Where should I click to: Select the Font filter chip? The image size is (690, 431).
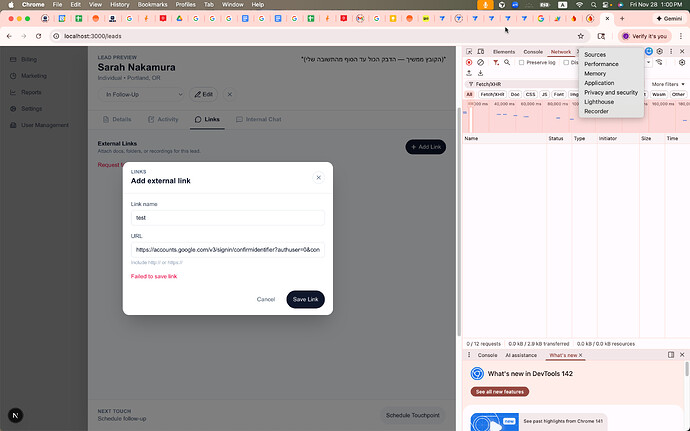point(558,94)
